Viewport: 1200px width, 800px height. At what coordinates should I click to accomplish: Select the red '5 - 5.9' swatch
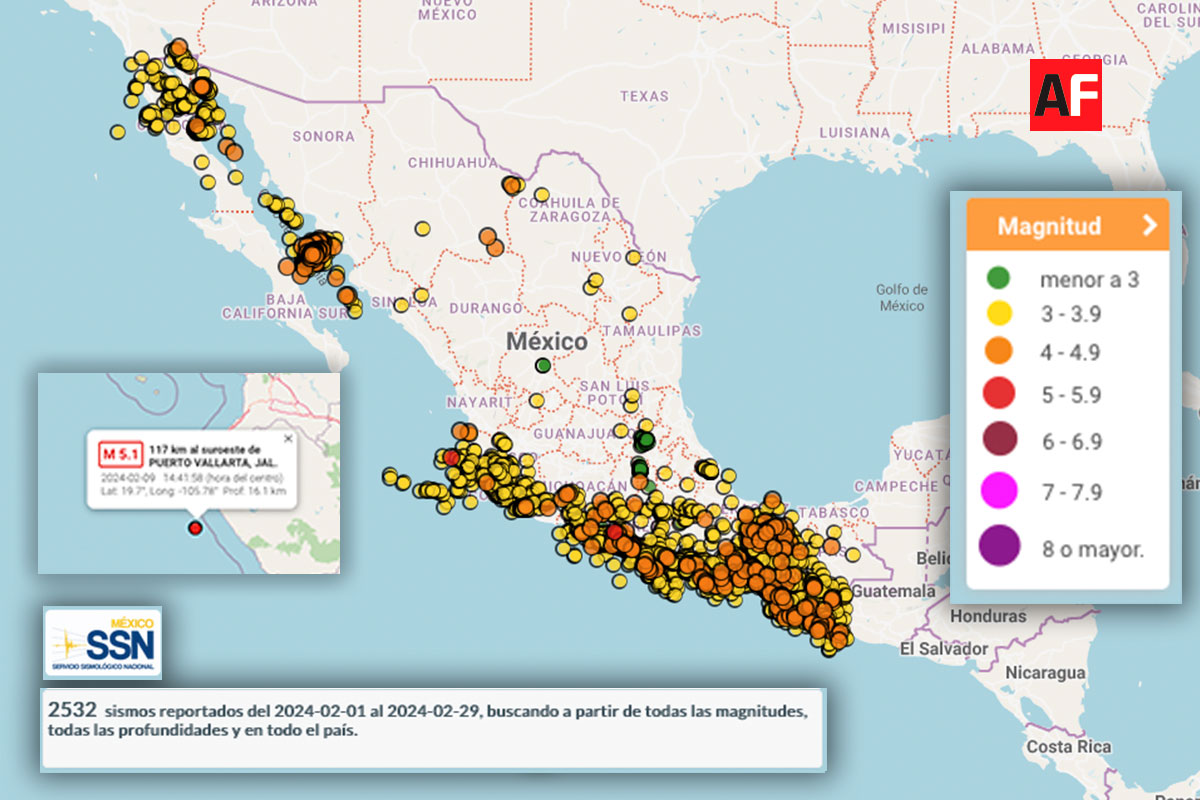(x=998, y=393)
